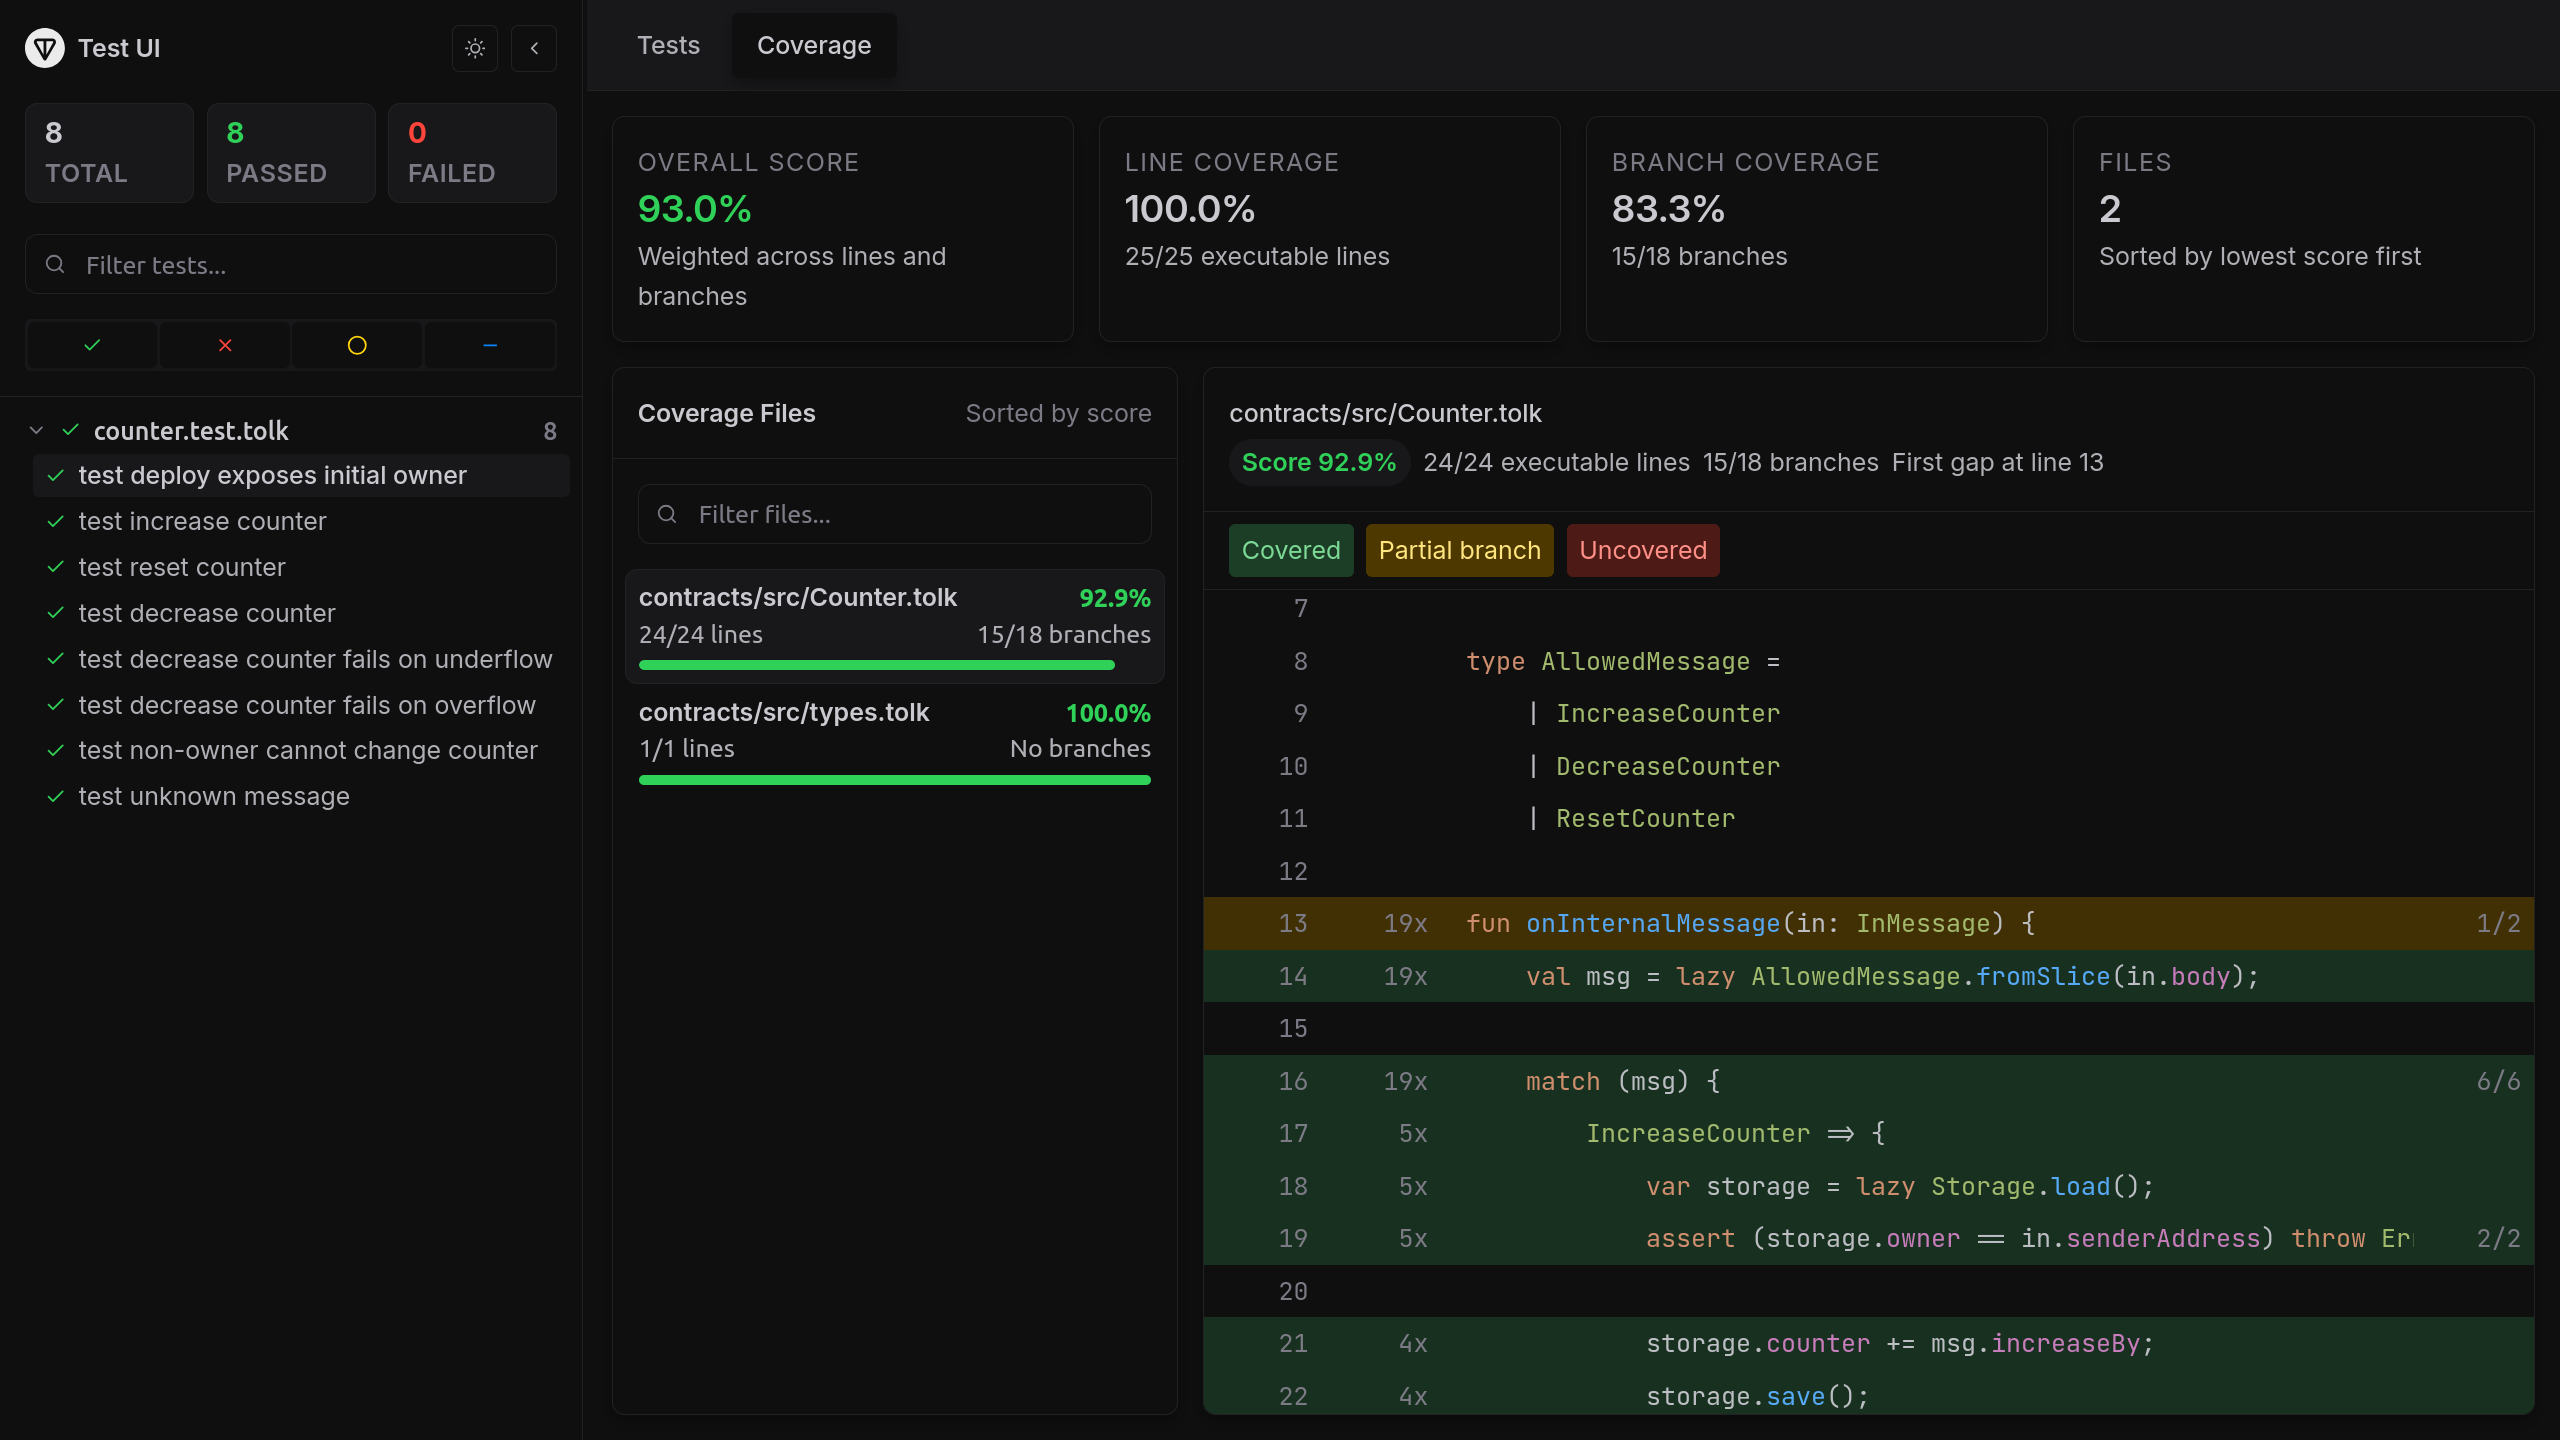The image size is (2560, 1440).
Task: Click the 6/6 branch indicator on line 16
Action: click(2498, 1082)
